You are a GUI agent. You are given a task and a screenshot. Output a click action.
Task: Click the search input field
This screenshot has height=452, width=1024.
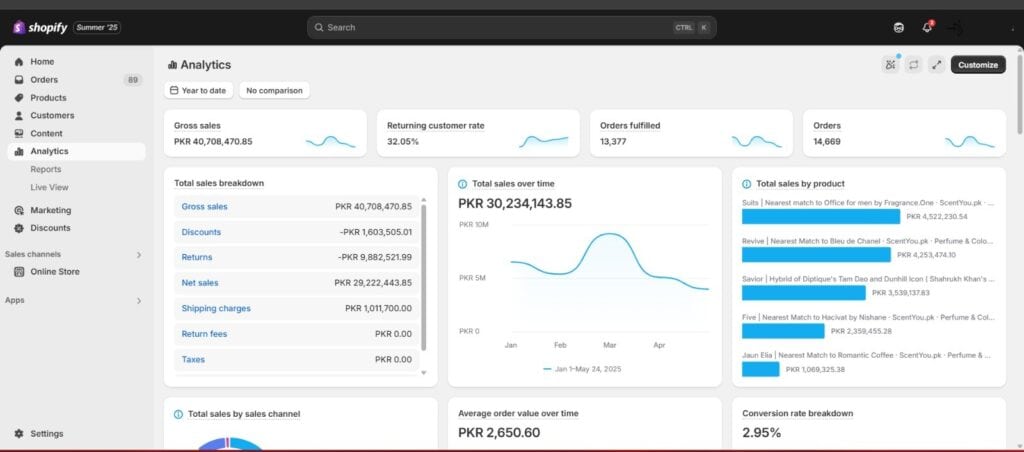pos(490,27)
